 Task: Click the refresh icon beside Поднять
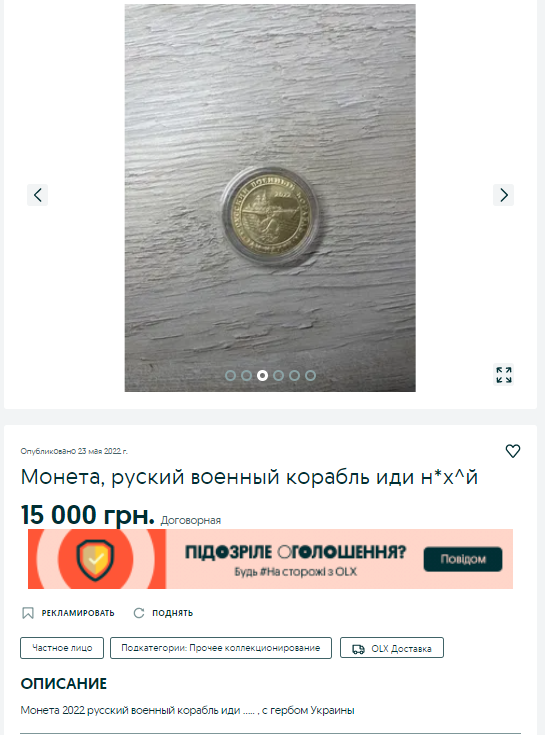pos(139,613)
